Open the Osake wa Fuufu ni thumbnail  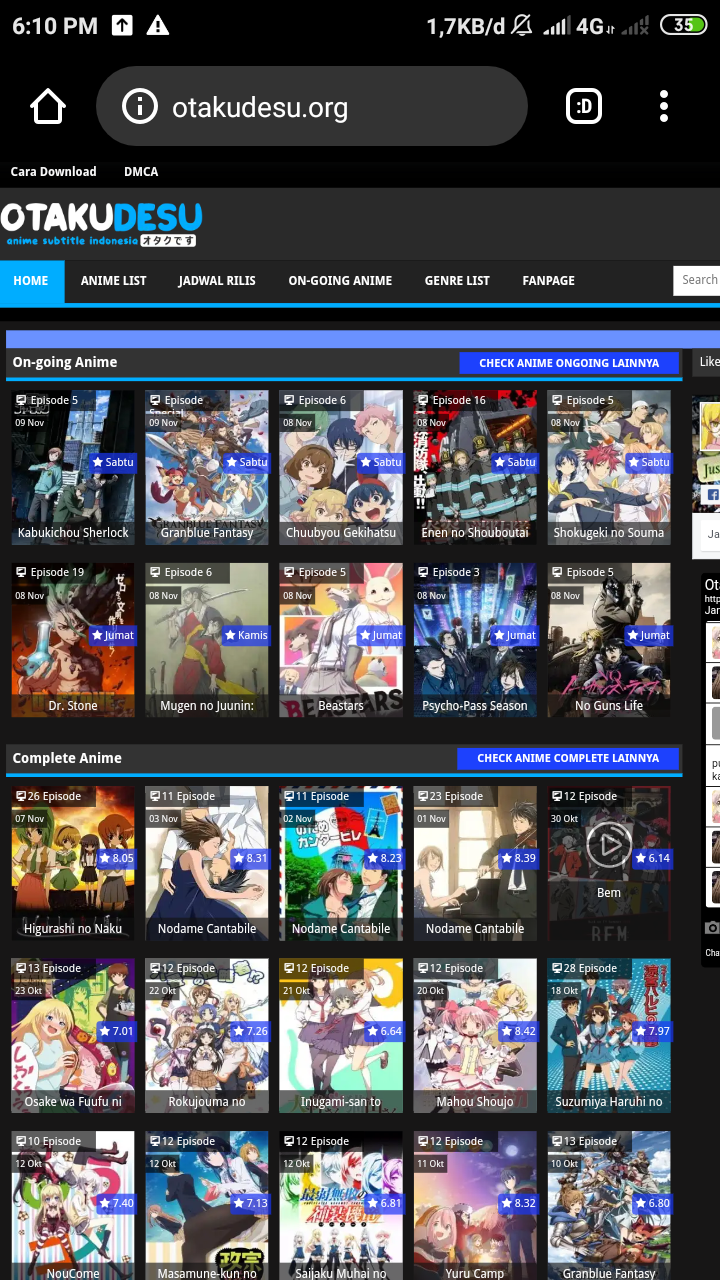point(73,1036)
